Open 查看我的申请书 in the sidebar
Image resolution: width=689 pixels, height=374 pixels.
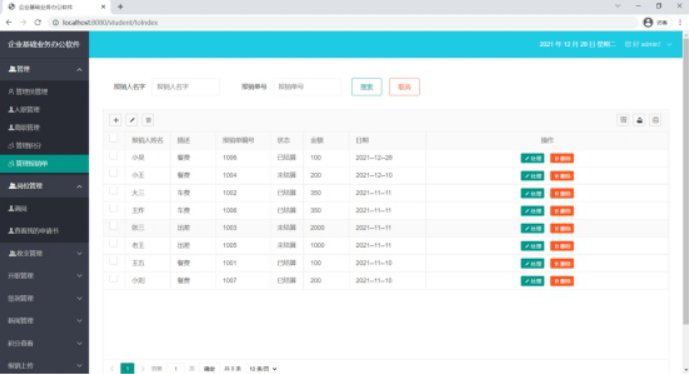pos(44,231)
